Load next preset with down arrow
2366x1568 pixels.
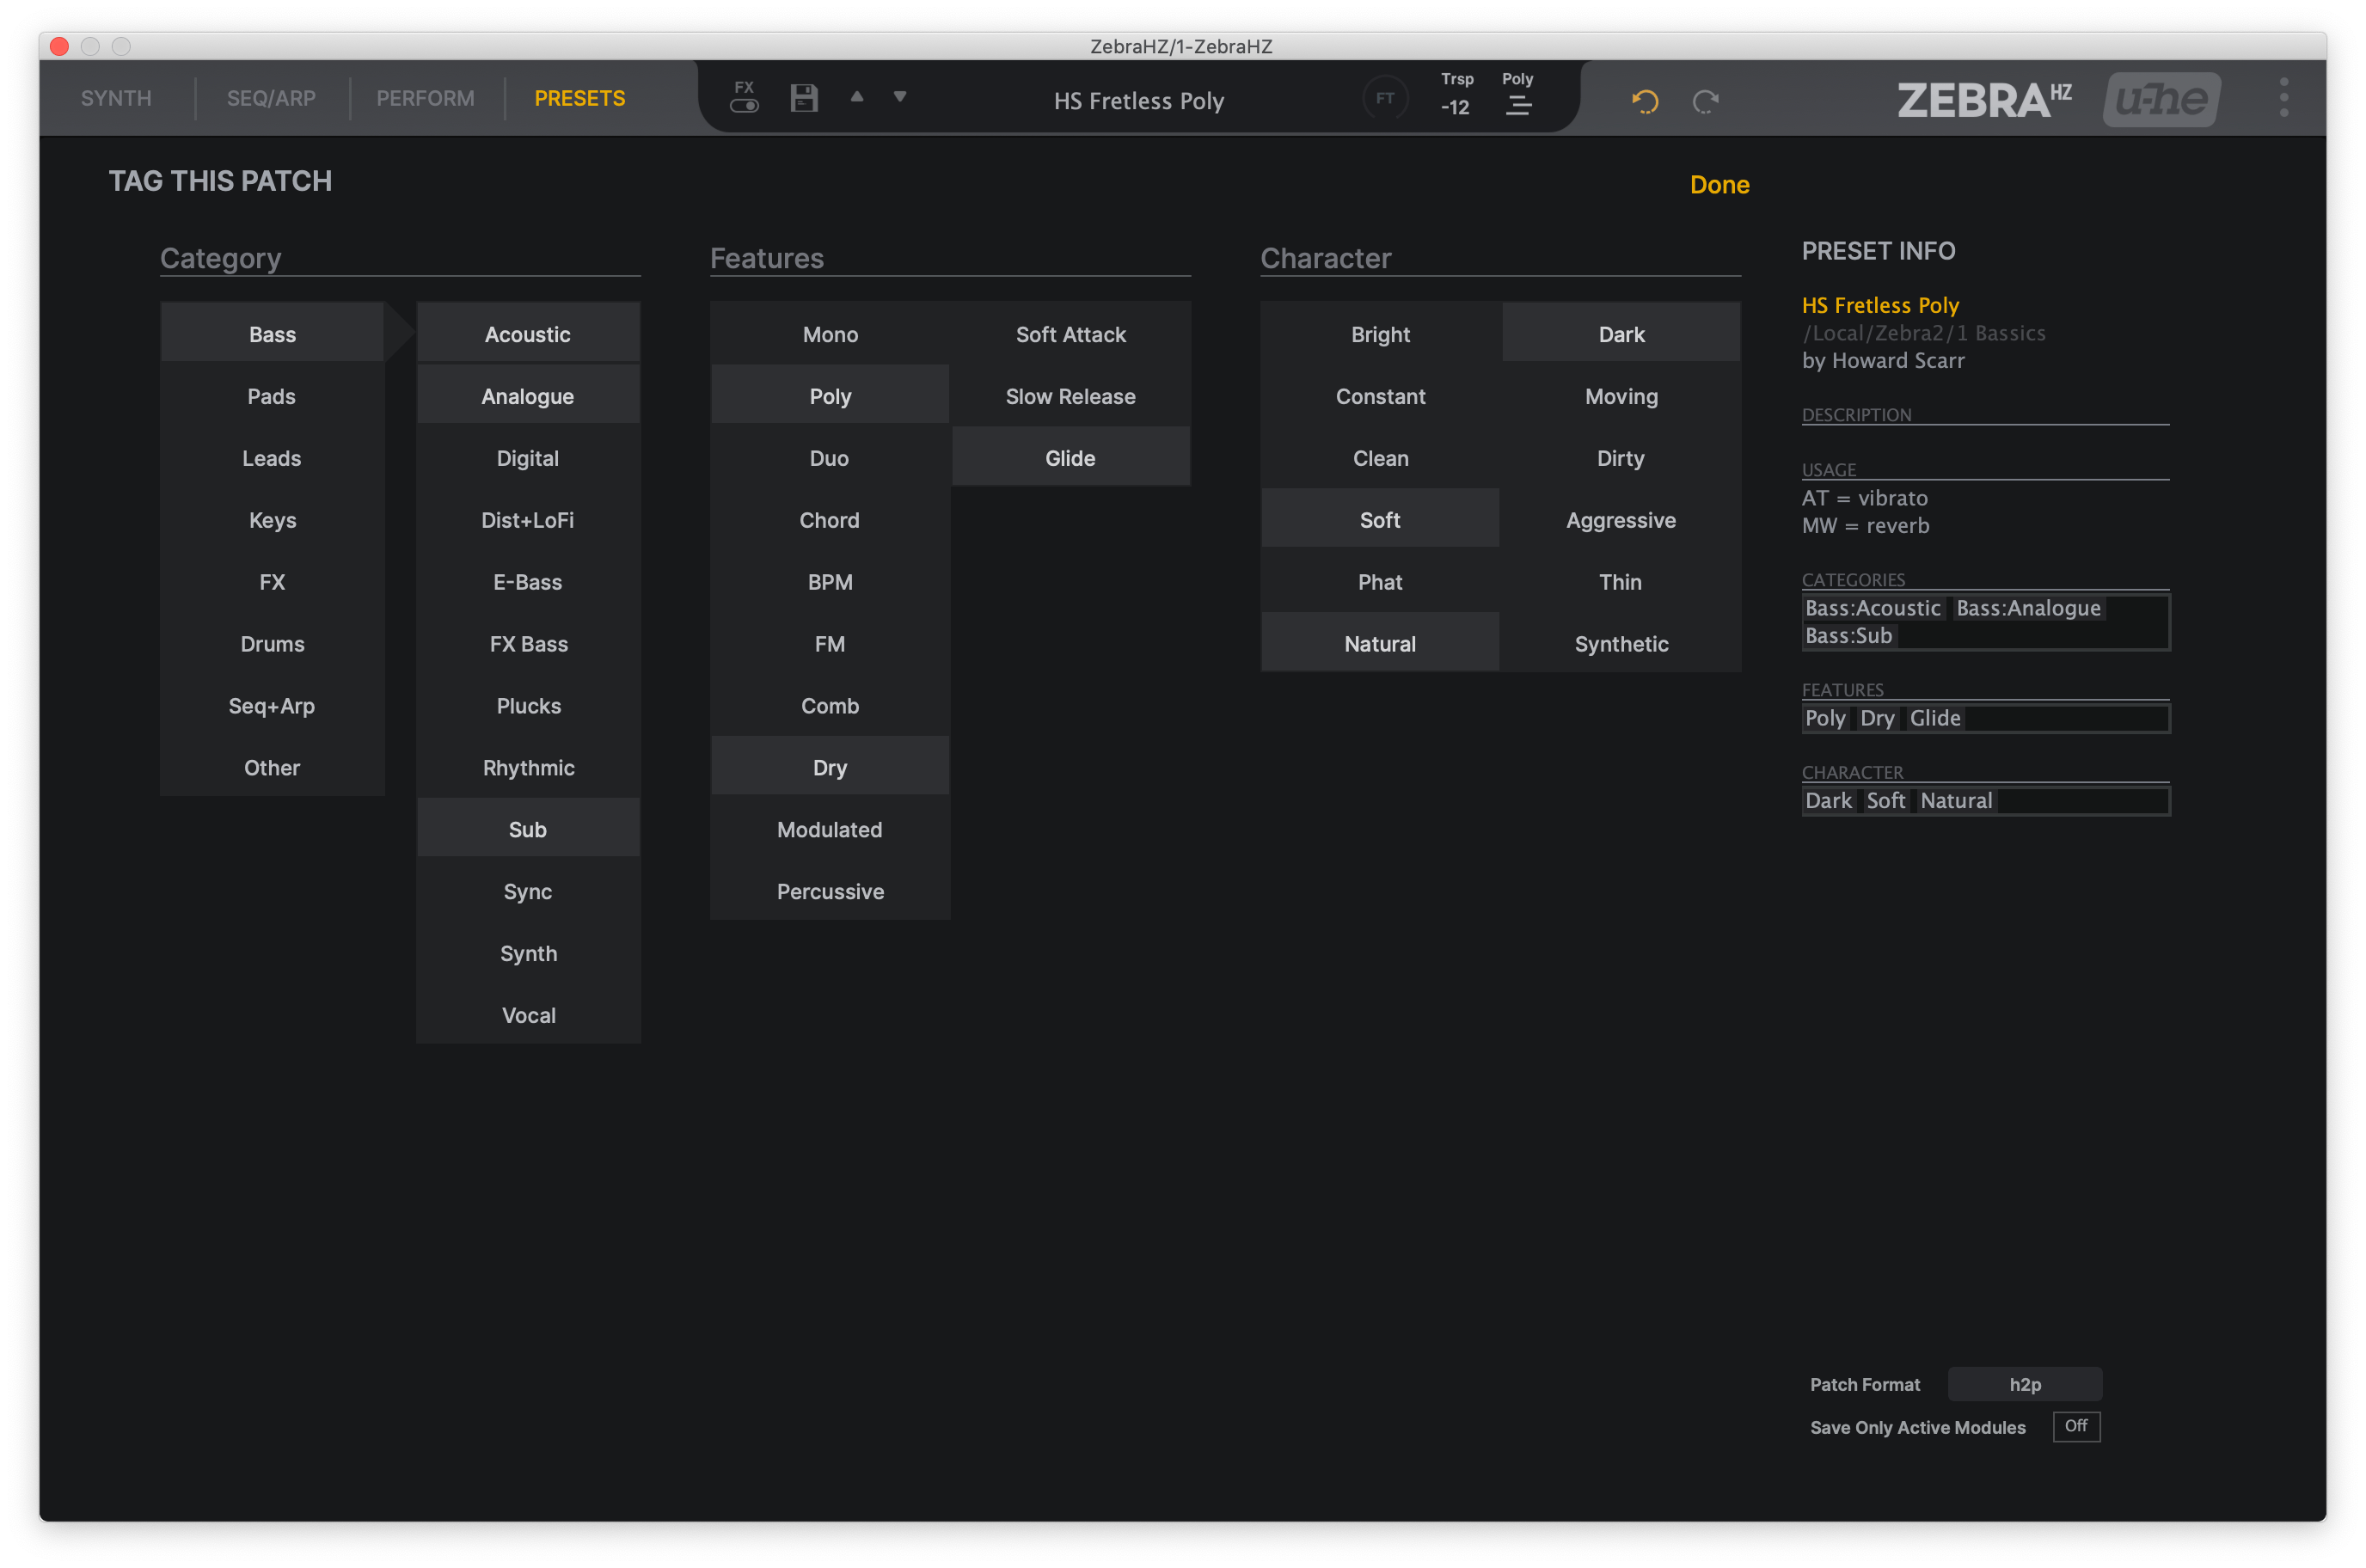point(900,97)
